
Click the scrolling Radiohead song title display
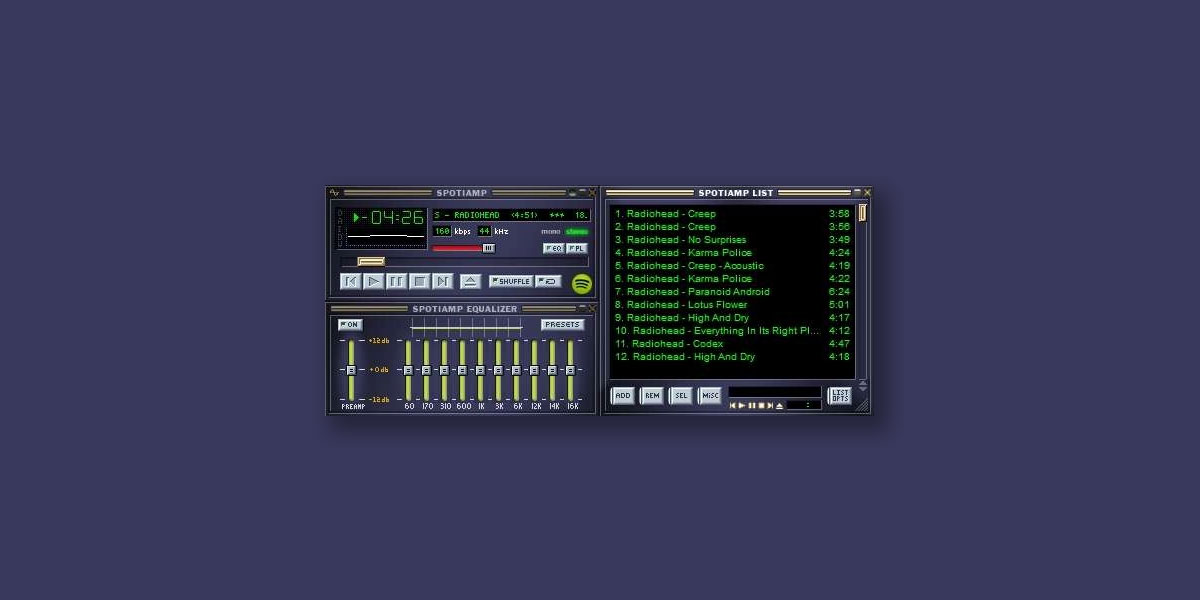click(511, 215)
